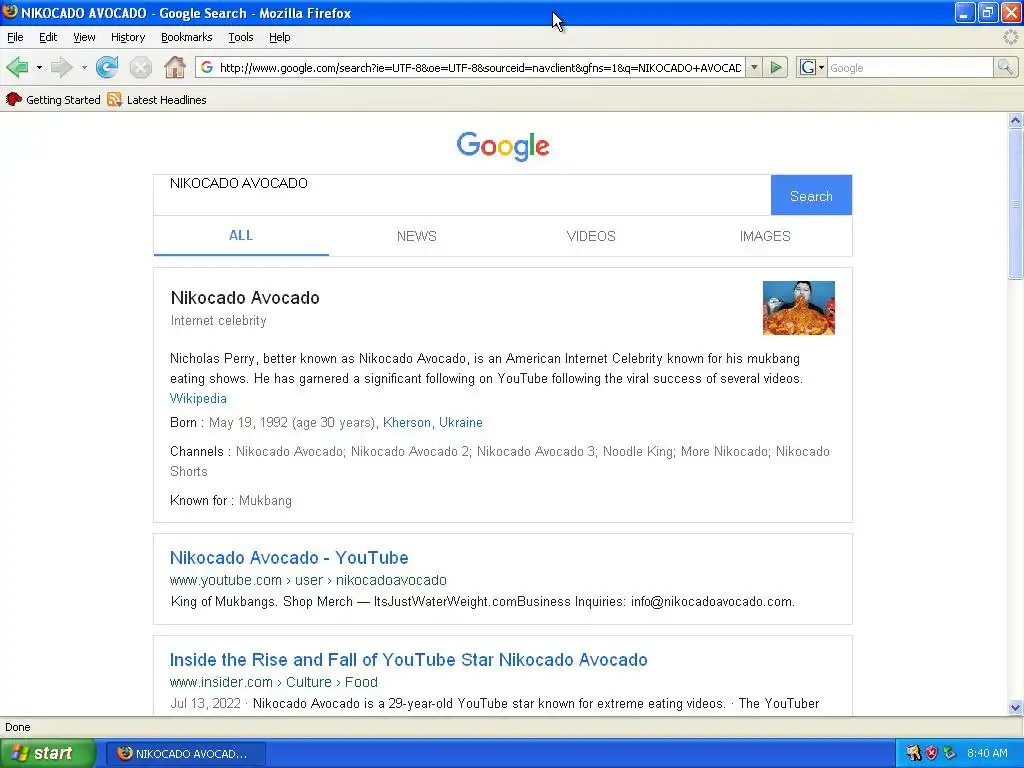
Task: Switch to the NEWS tab
Action: pyautogui.click(x=417, y=236)
